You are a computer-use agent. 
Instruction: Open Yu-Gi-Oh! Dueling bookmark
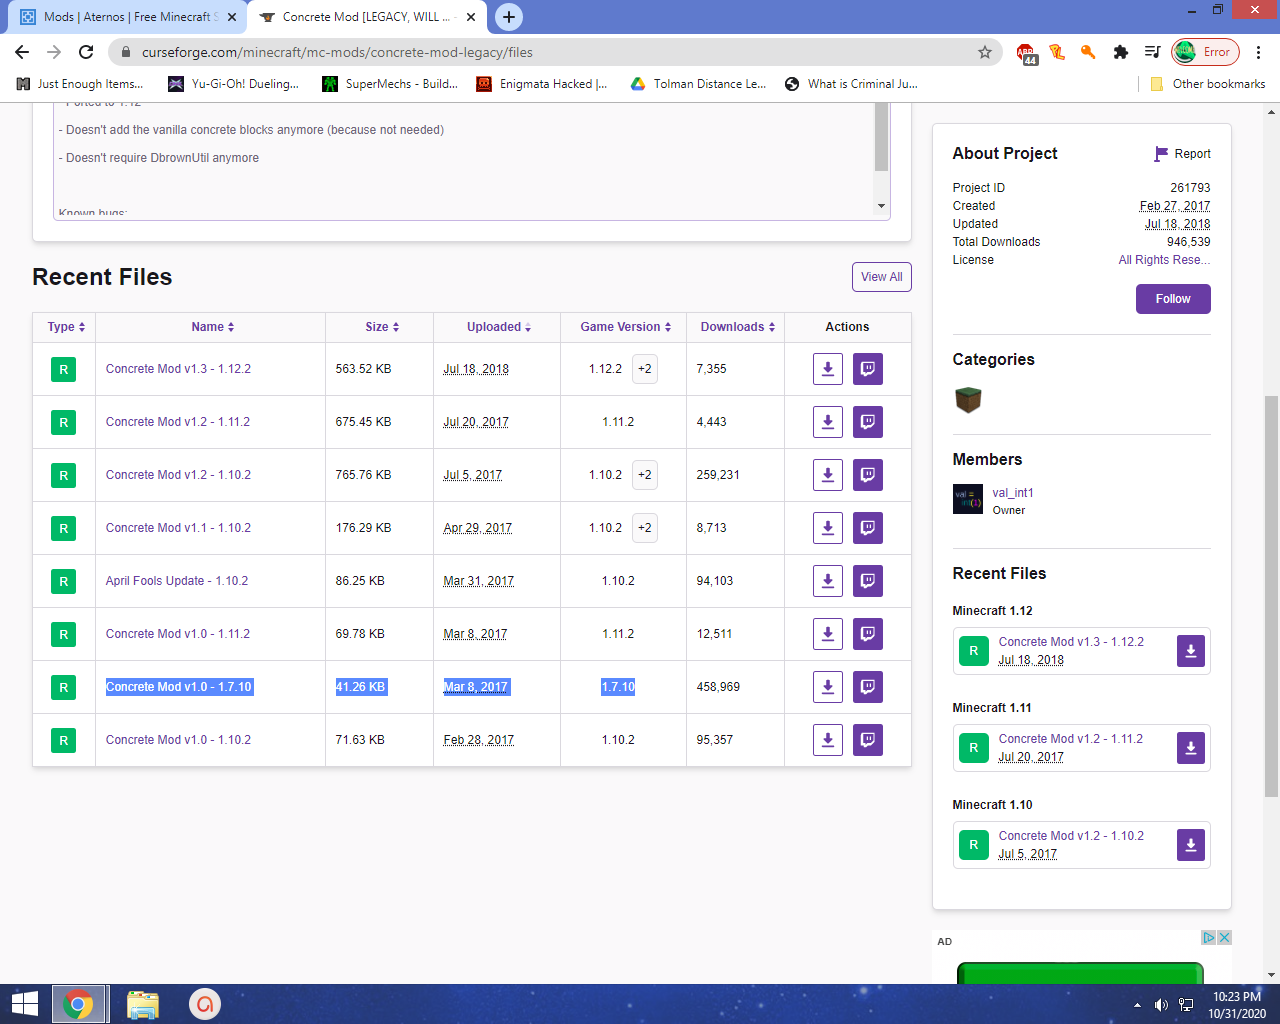233,84
